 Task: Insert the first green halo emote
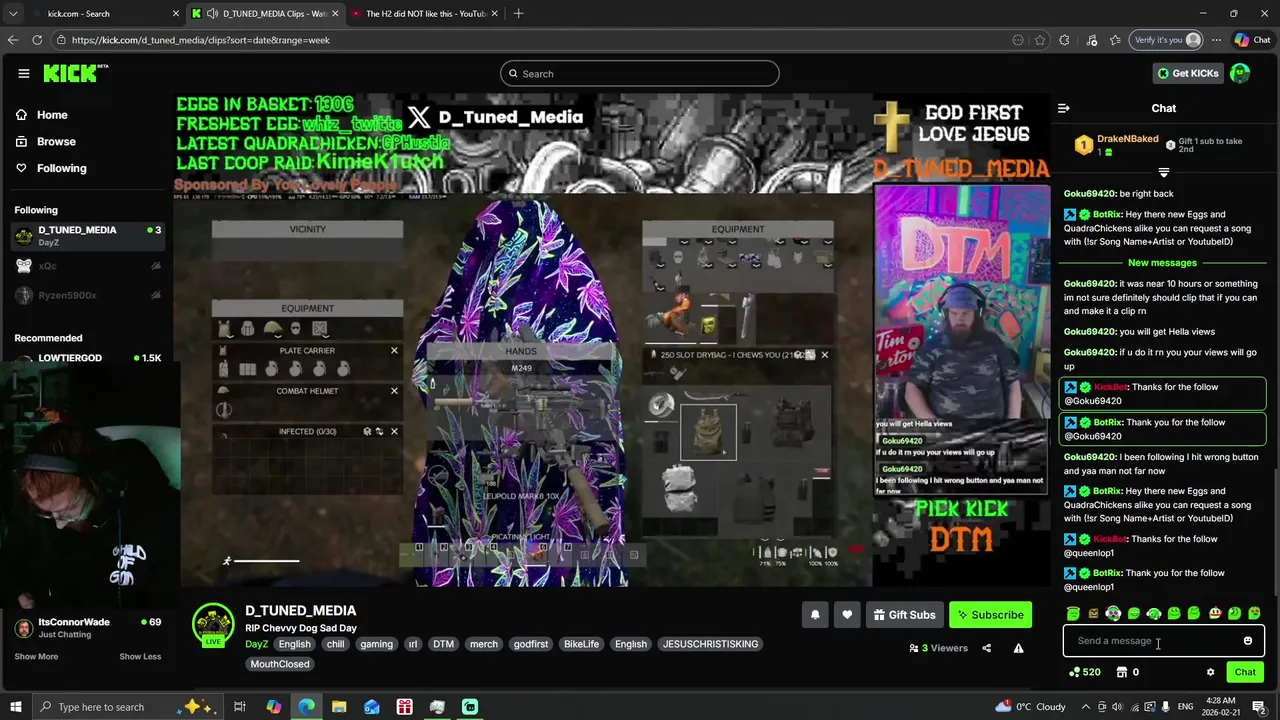[x=1073, y=613]
